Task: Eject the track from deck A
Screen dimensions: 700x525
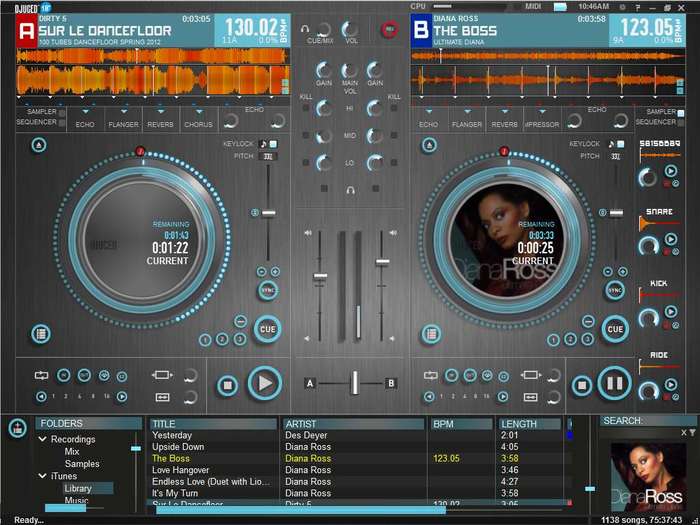Action: pyautogui.click(x=39, y=145)
